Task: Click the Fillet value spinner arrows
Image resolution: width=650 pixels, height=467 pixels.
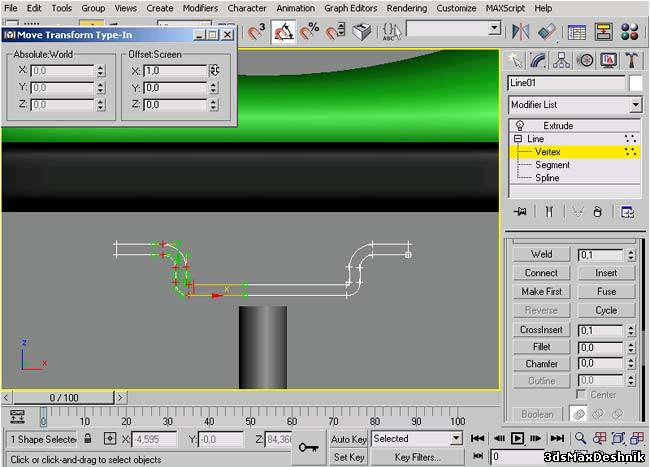Action: pyautogui.click(x=631, y=347)
